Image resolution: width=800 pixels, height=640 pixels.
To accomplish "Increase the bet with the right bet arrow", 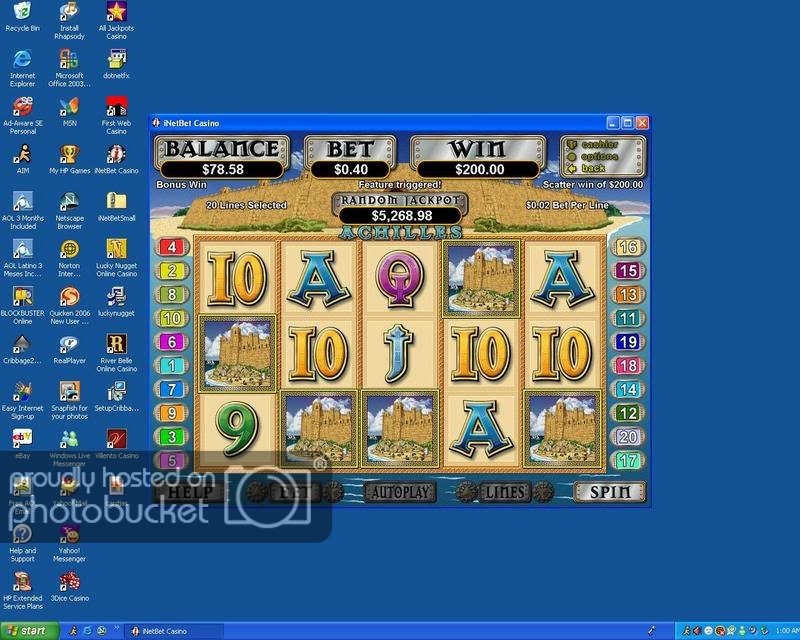I will click(333, 492).
